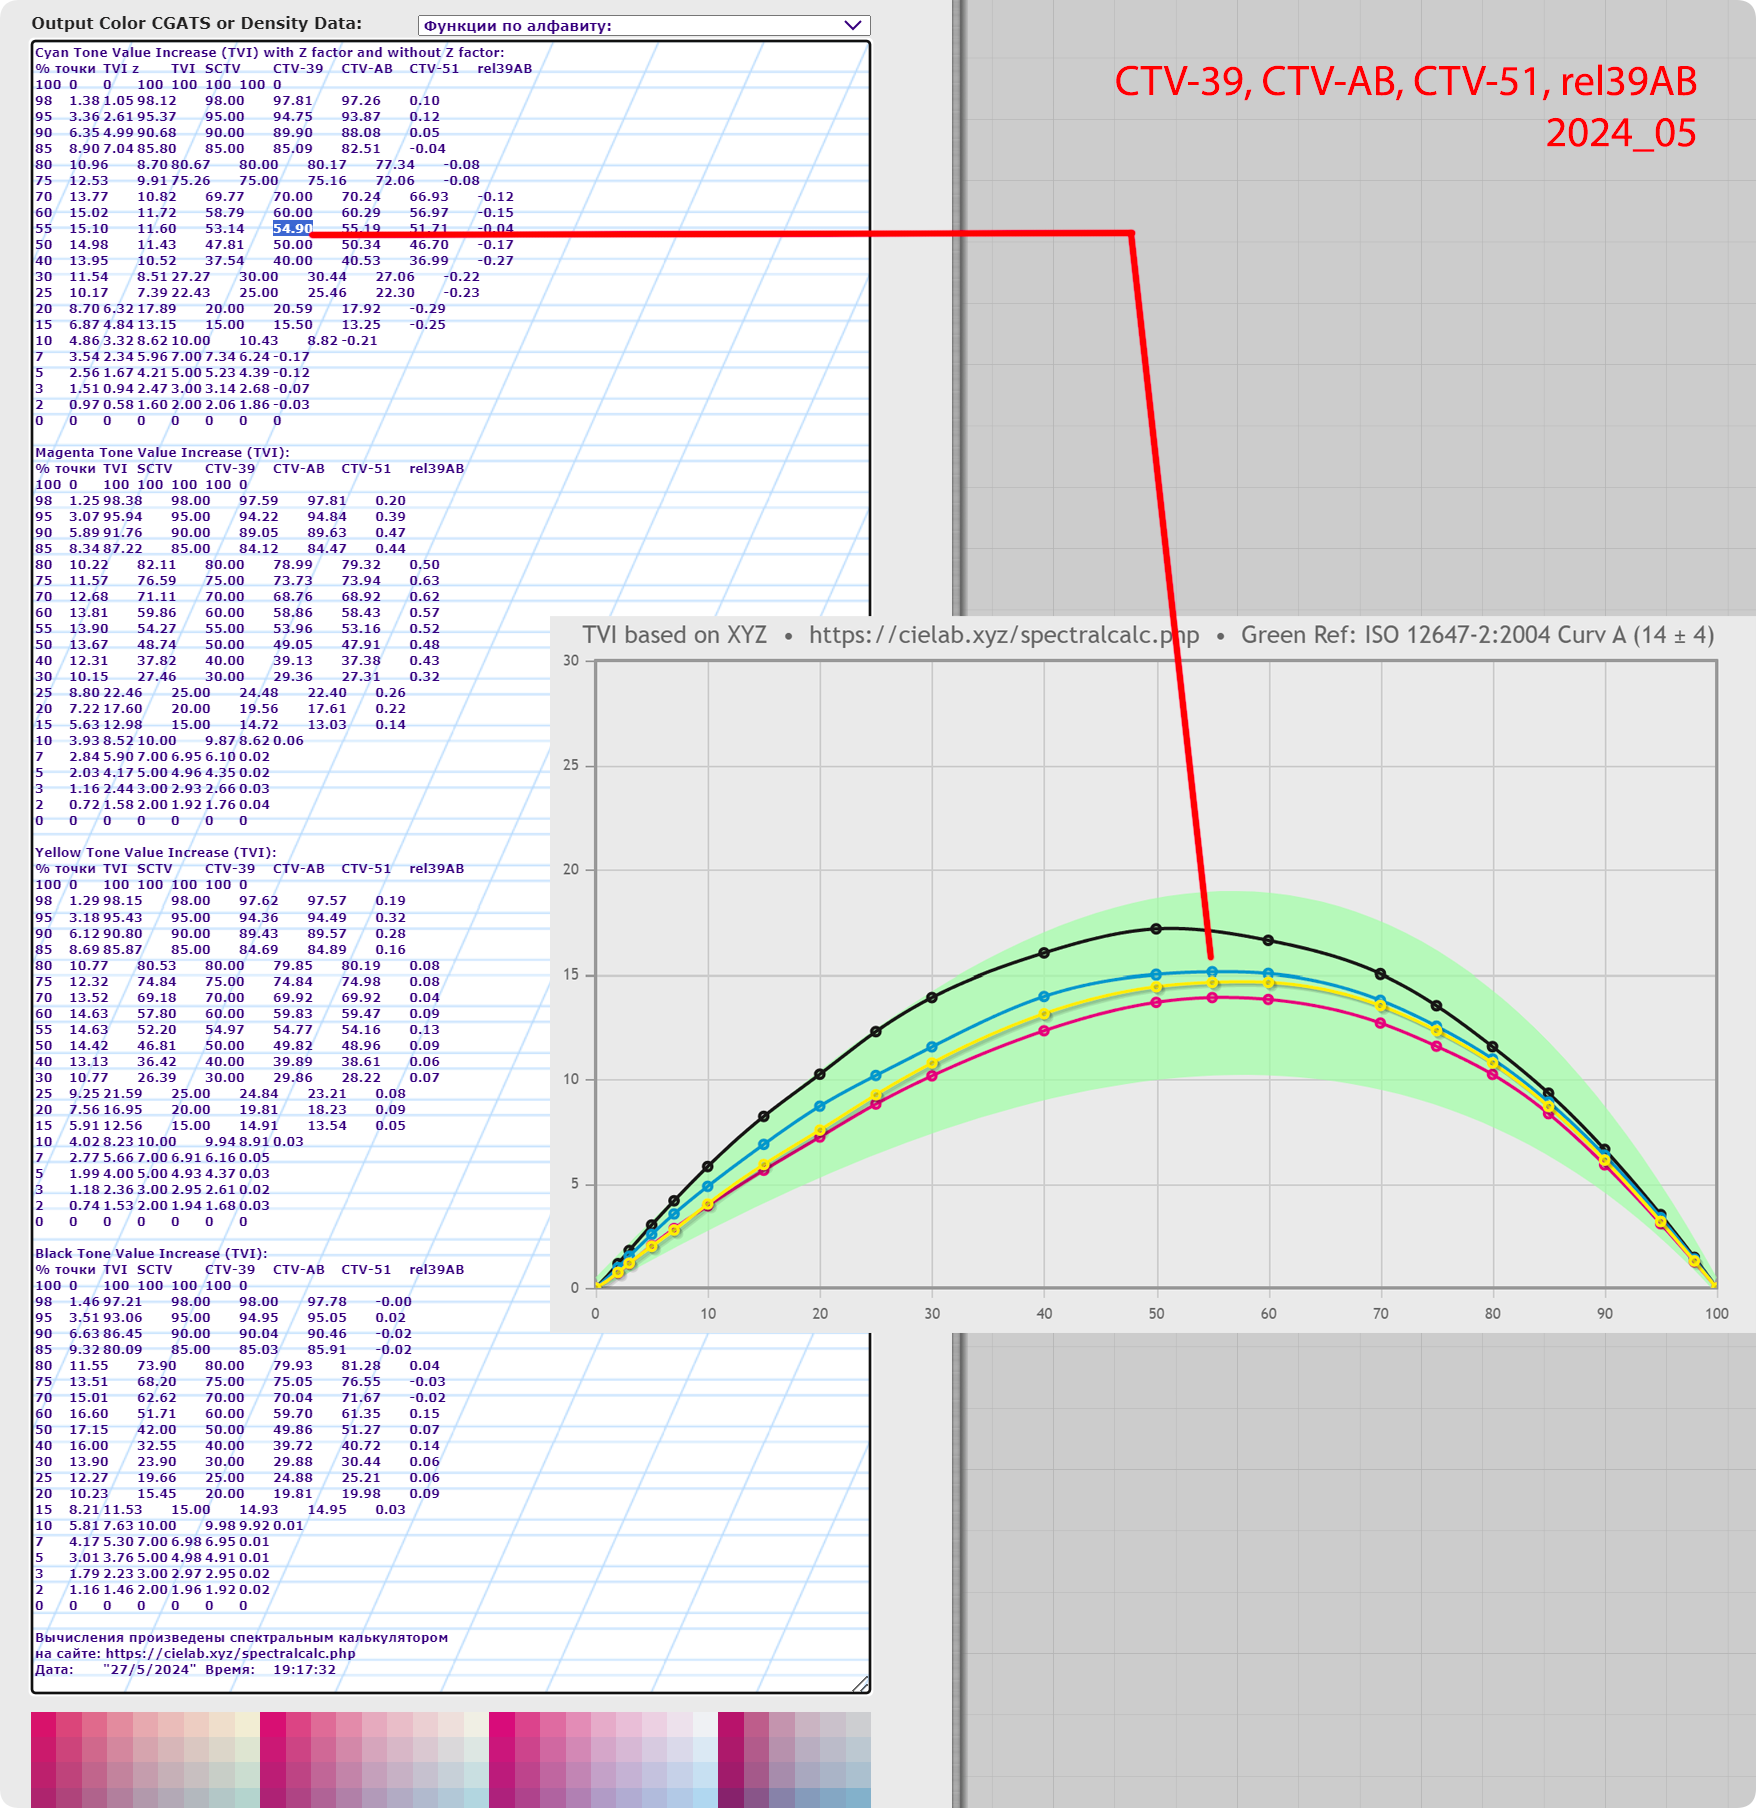The image size is (1756, 1808).
Task: Click the magenta curve data point at 40%
Action: tap(1044, 1031)
